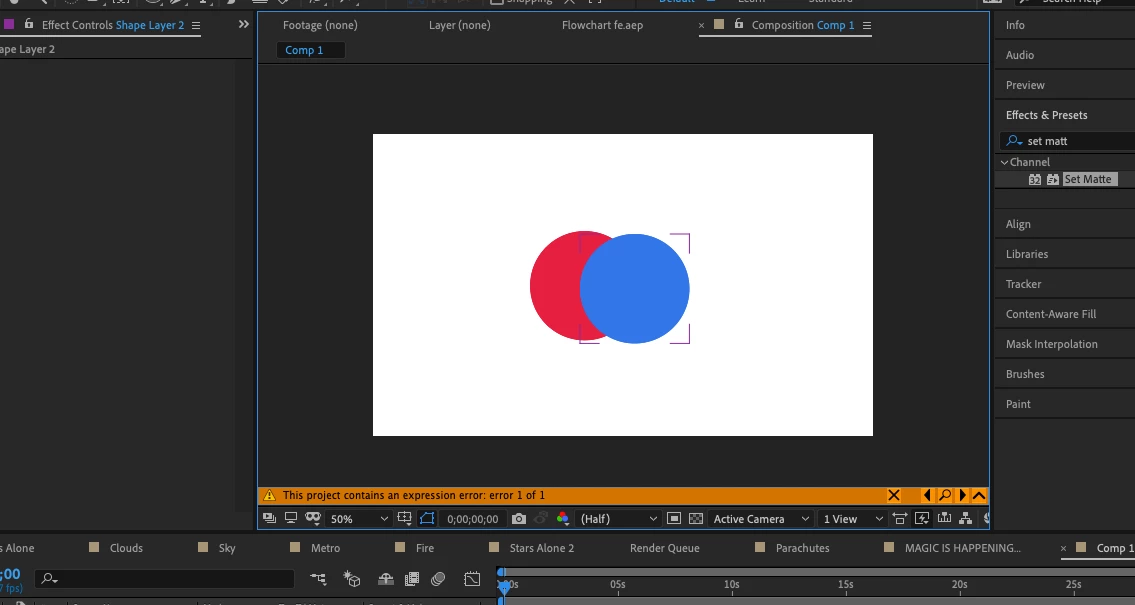Viewport: 1135px width, 605px height.
Task: Enable motion blur for layers in timeline
Action: tap(438, 579)
